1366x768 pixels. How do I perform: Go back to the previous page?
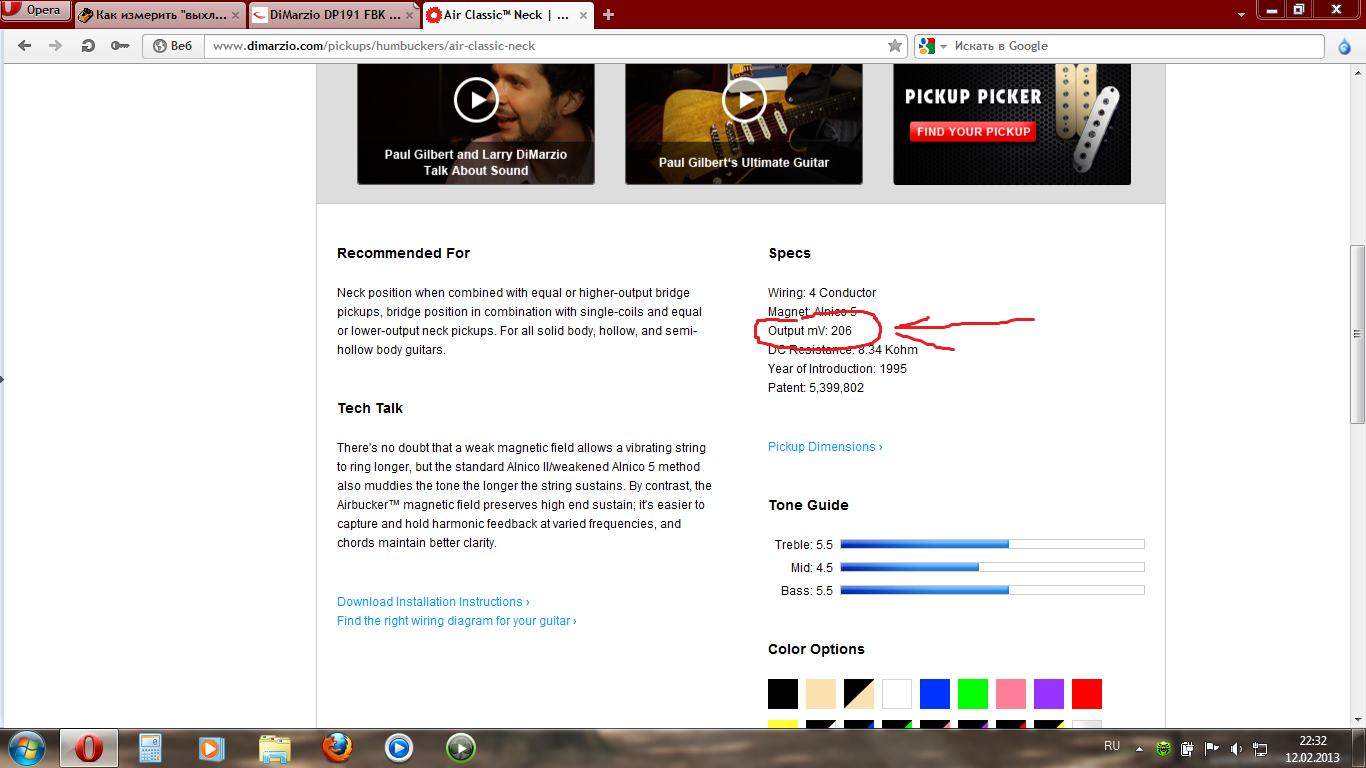click(25, 46)
